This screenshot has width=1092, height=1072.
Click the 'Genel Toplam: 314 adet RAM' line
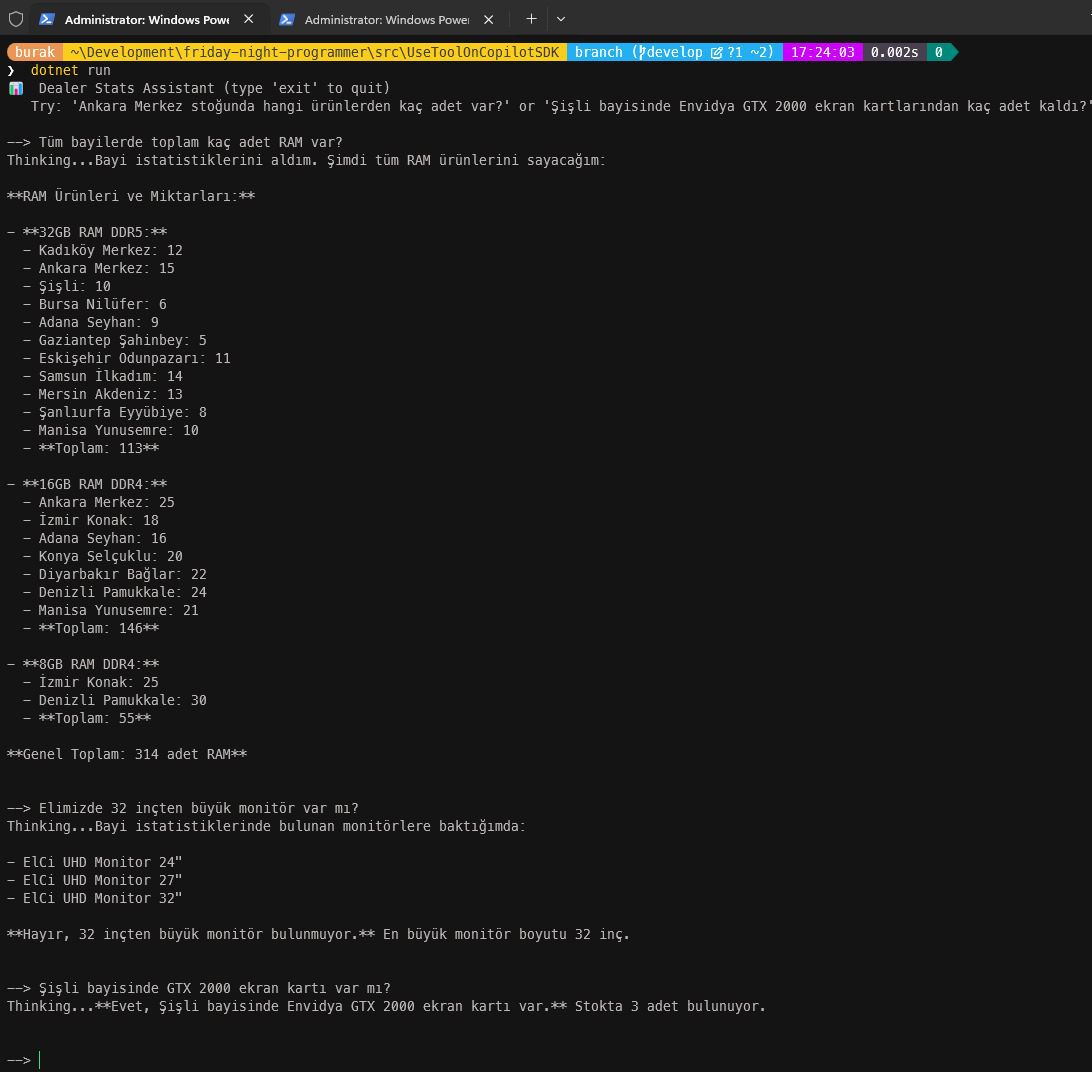(127, 754)
